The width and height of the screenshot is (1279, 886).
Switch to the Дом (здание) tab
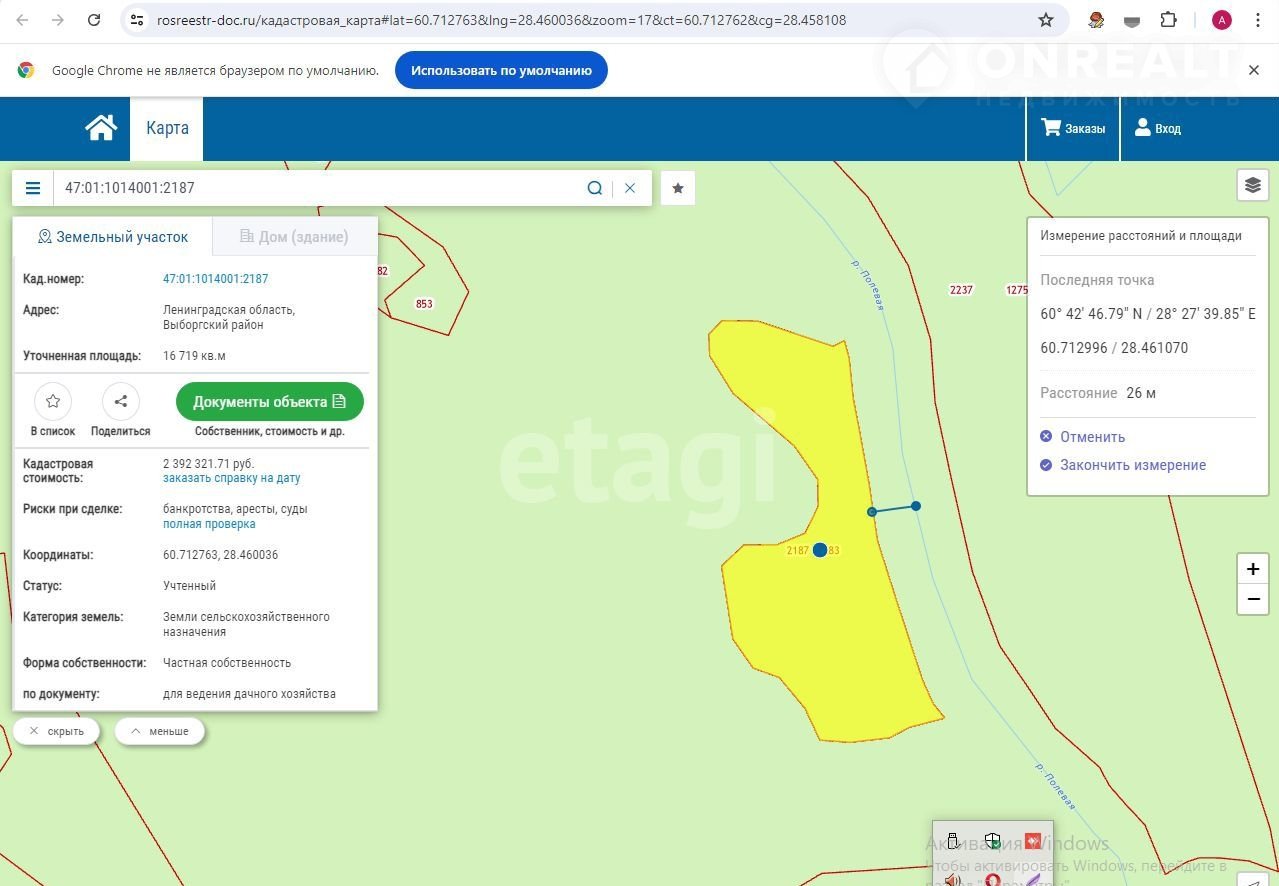tap(294, 237)
